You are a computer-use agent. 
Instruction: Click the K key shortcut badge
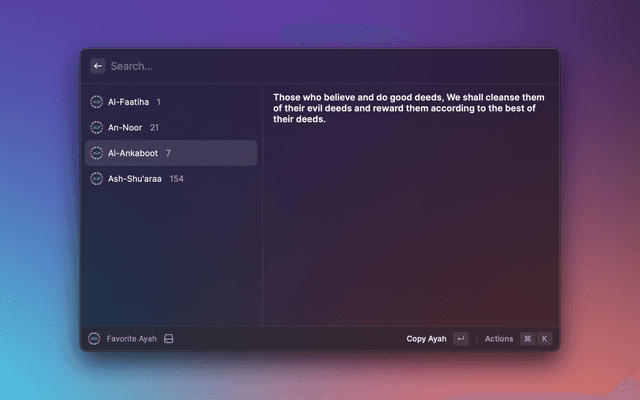[544, 339]
